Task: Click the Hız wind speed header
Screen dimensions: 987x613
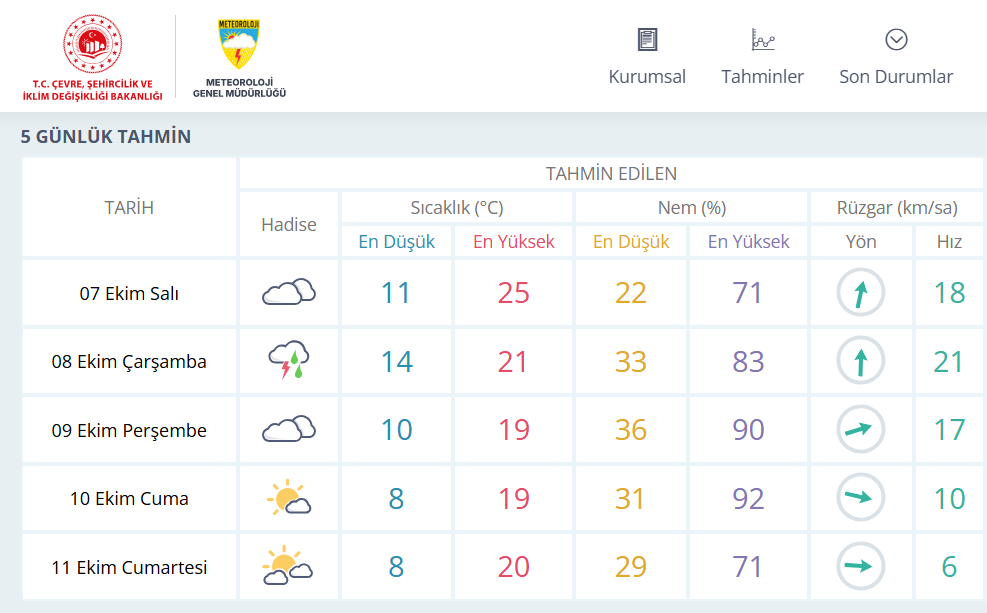Action: [949, 241]
